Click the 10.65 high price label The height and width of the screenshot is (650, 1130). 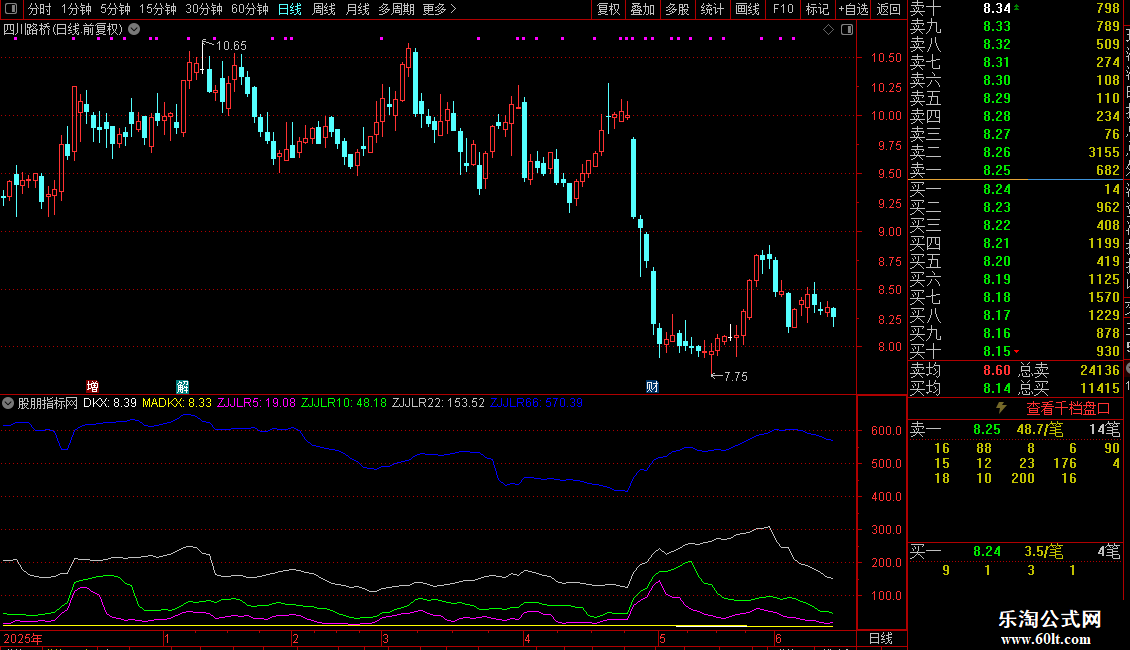pos(231,46)
